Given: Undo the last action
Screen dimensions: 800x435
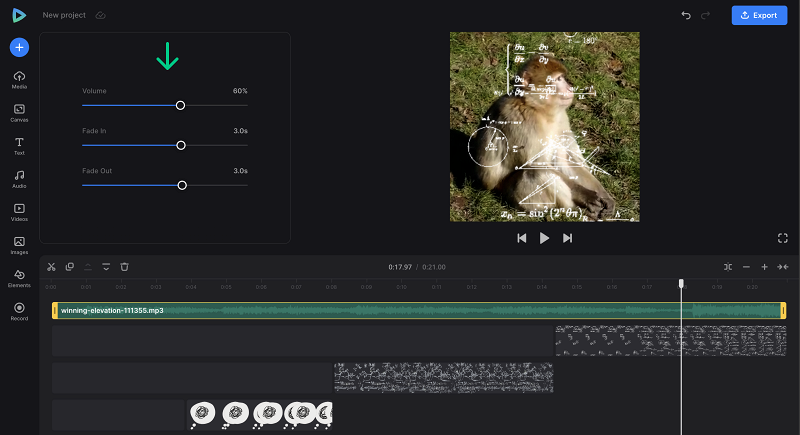Looking at the screenshot, I should pyautogui.click(x=686, y=15).
